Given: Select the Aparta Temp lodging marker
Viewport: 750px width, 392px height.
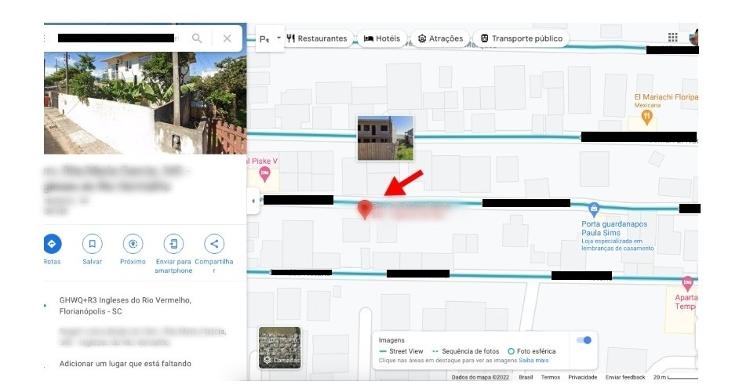Looking at the screenshot, I should point(687,284).
